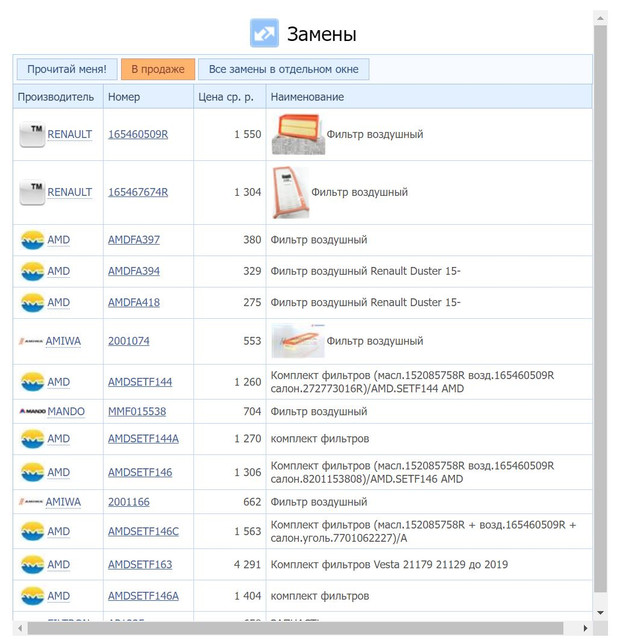Click the horizontal scrollbar left arrow

tap(20, 628)
